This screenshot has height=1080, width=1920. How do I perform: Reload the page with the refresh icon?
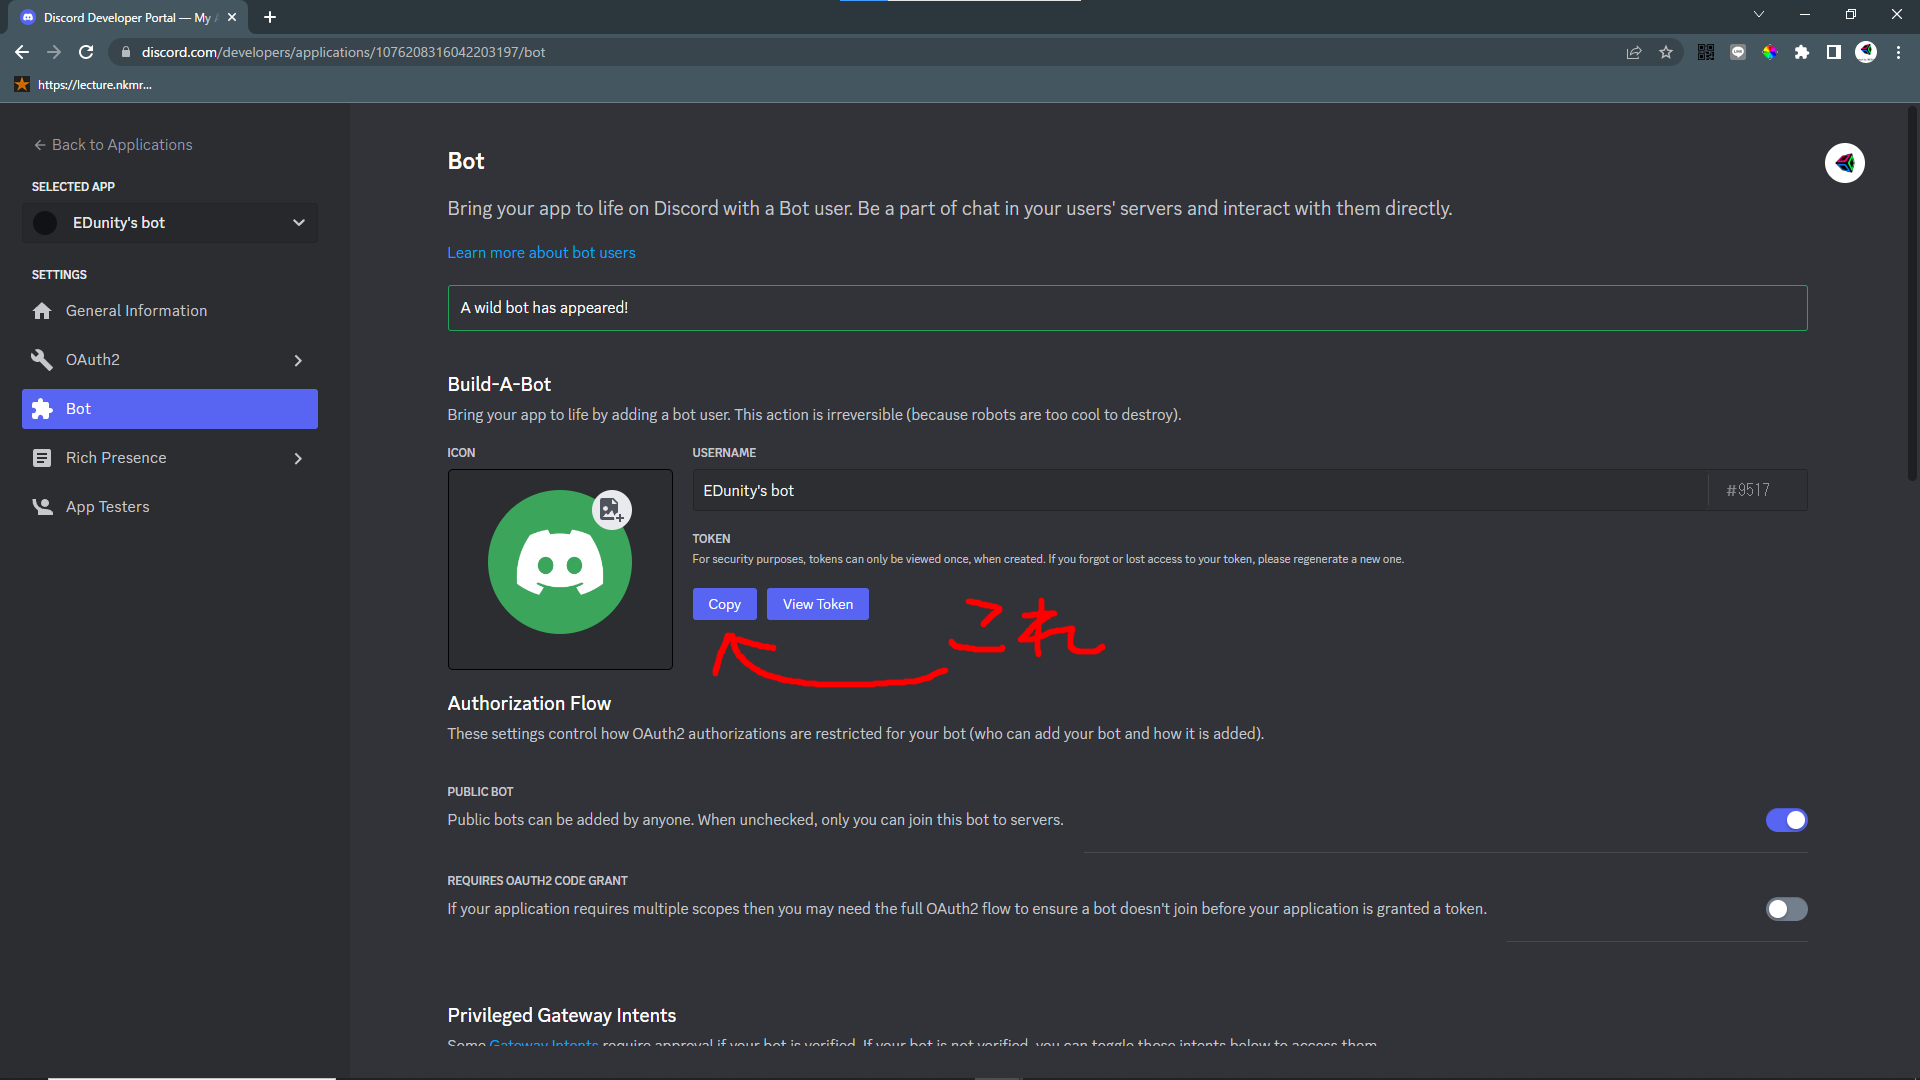[x=86, y=52]
